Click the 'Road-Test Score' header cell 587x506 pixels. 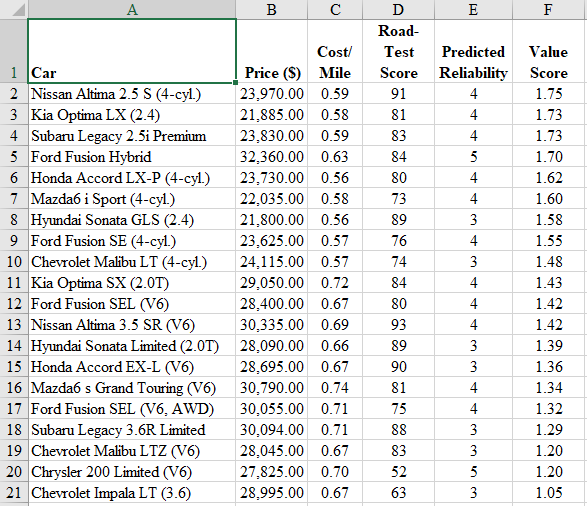coord(398,51)
